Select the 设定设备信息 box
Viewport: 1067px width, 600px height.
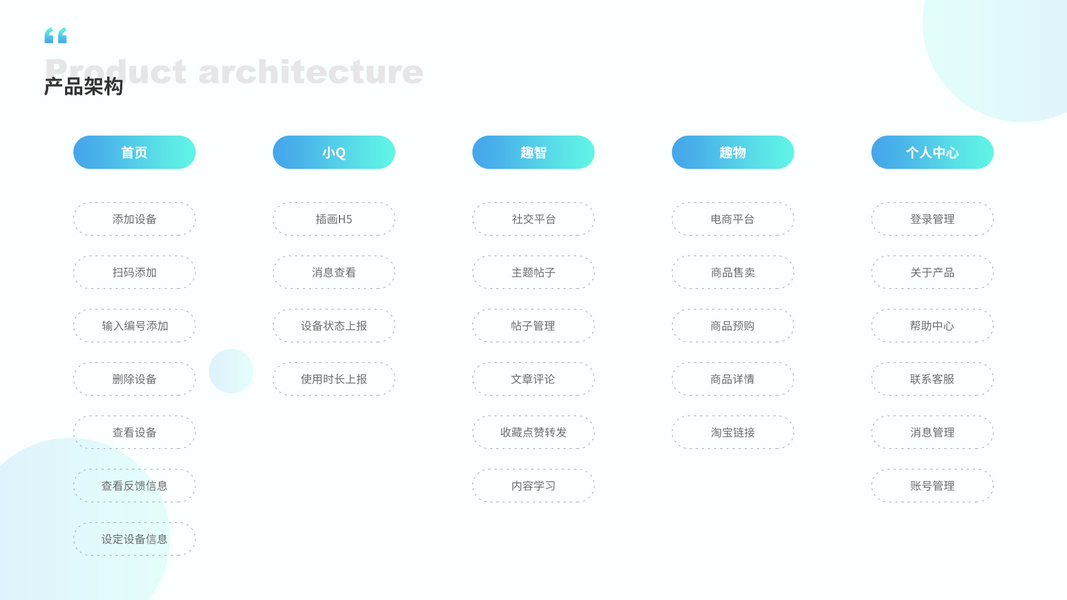(134, 539)
